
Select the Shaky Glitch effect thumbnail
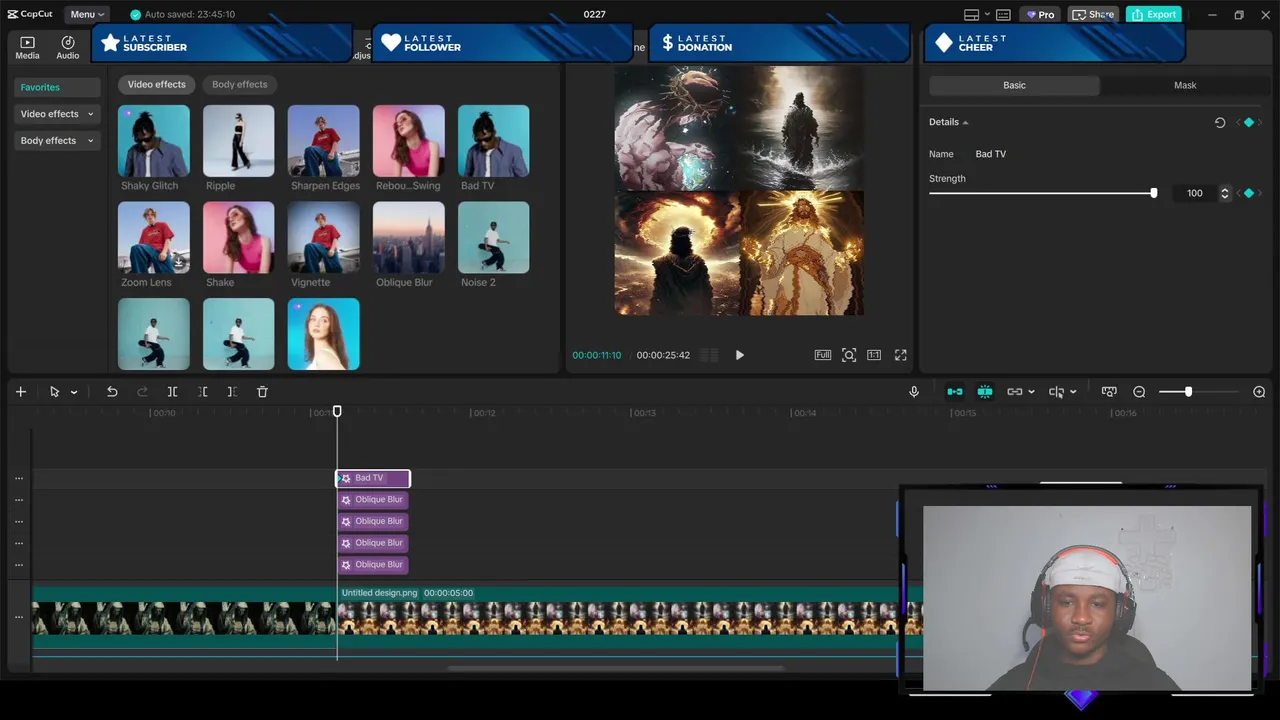pyautogui.click(x=153, y=141)
